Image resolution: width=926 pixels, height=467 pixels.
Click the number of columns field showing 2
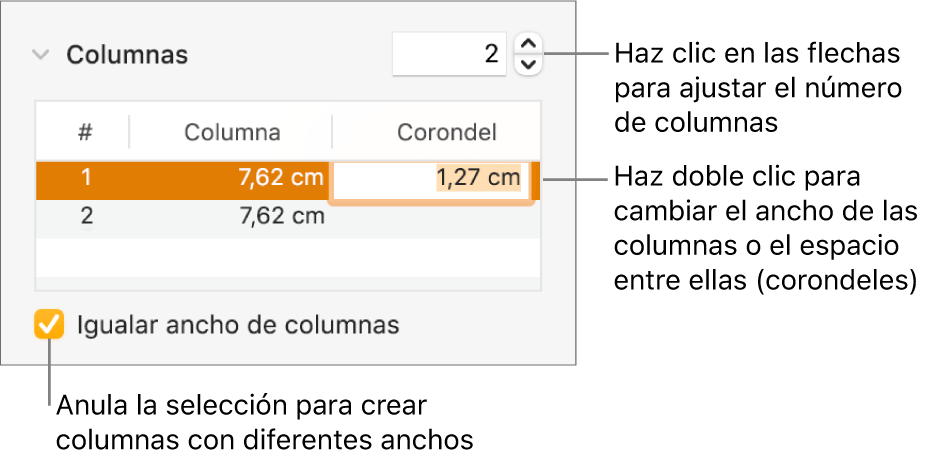click(449, 54)
